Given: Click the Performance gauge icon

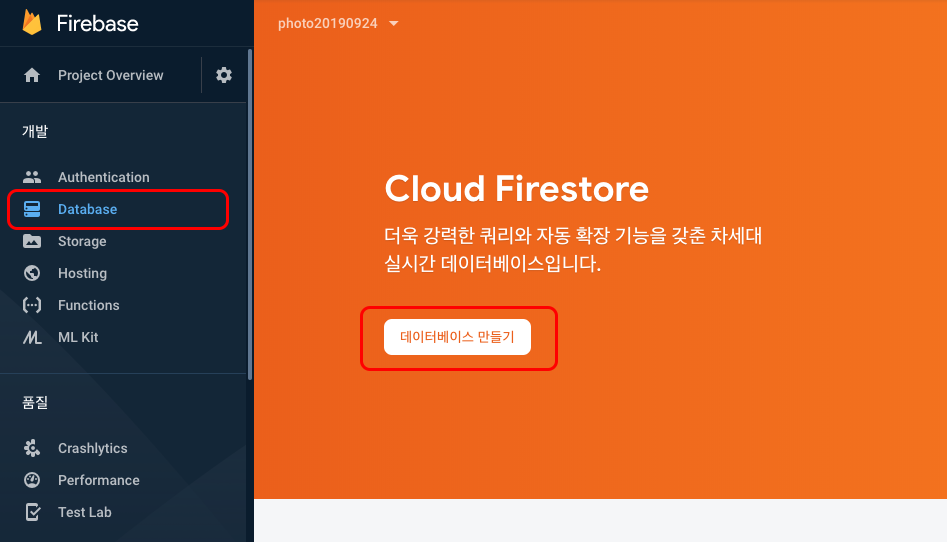Looking at the screenshot, I should pos(32,480).
